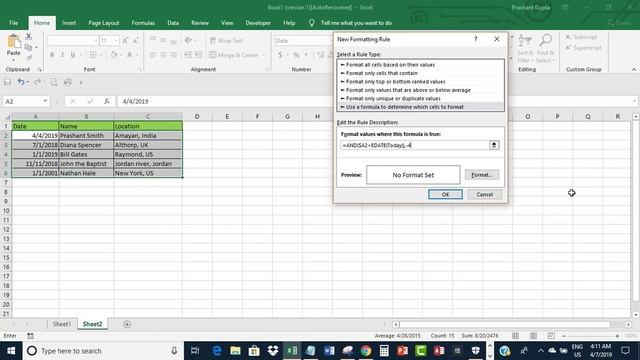Click the Redo arrow icon
Image resolution: width=640 pixels, height=360 pixels.
(x=37, y=82)
